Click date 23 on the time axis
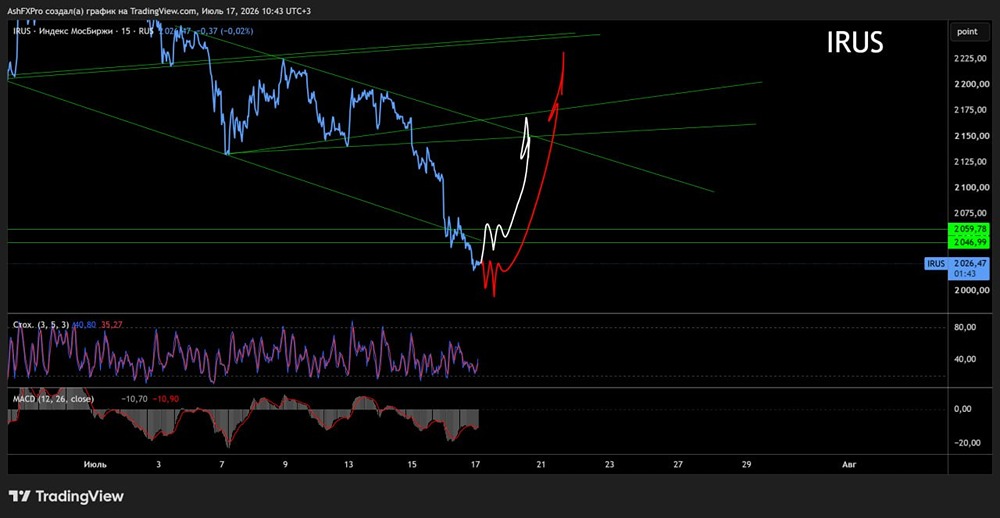 tap(609, 464)
